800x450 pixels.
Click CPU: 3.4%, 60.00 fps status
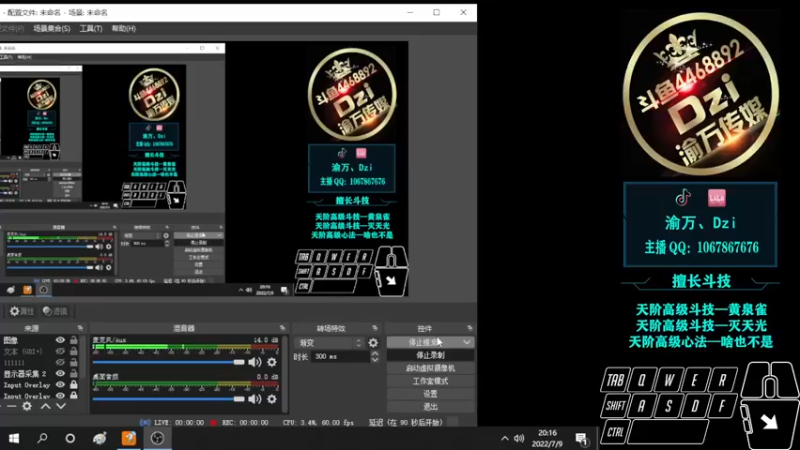coord(318,422)
